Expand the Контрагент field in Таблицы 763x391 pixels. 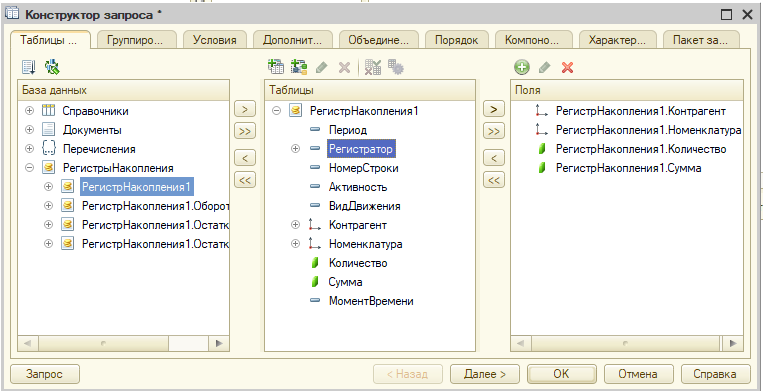[x=295, y=225]
